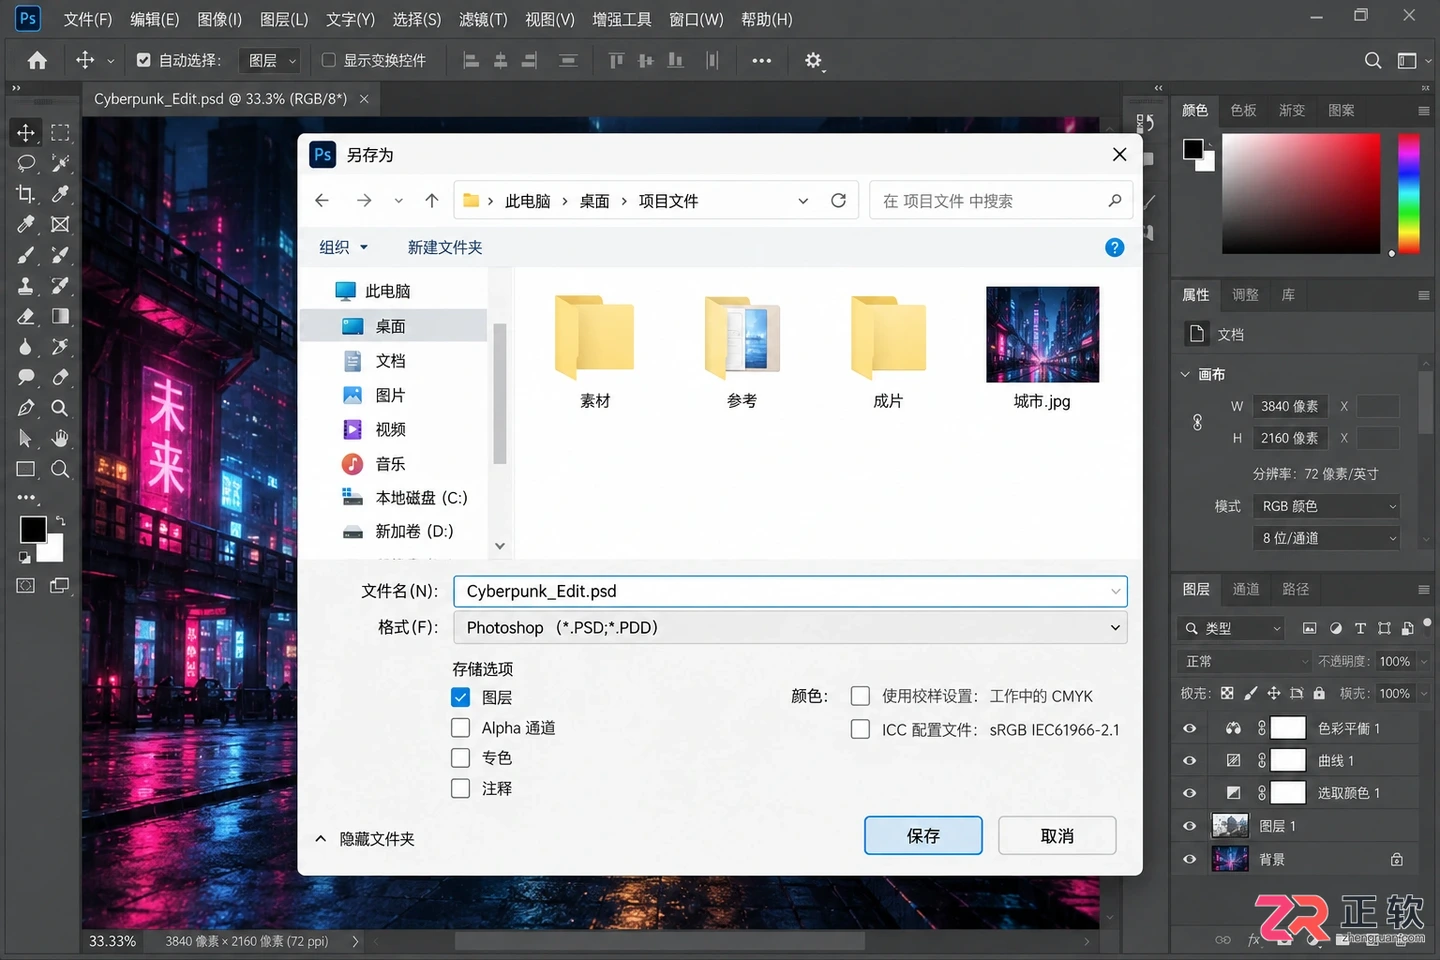Open help in the save dialog

(x=1115, y=247)
